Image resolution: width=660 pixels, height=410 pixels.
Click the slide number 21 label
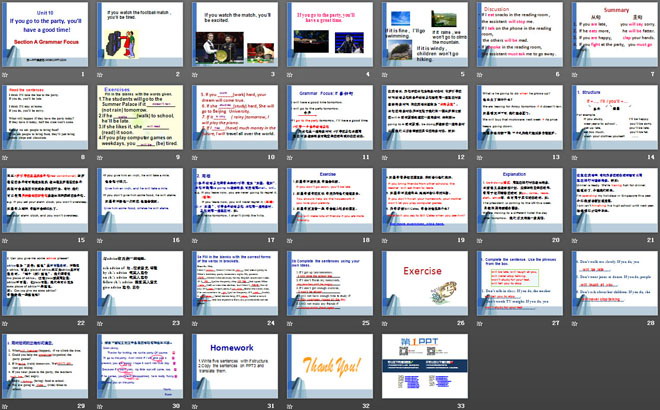tap(651, 240)
